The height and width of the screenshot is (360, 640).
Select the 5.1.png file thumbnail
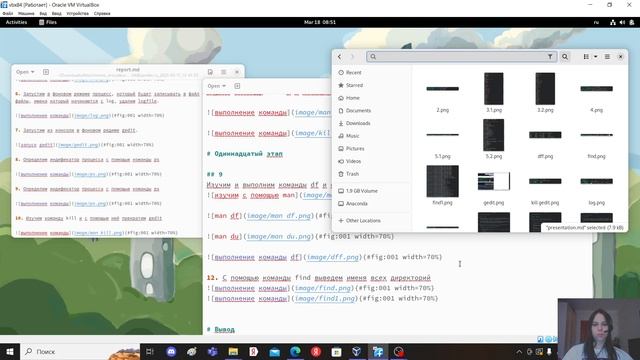pos(442,135)
